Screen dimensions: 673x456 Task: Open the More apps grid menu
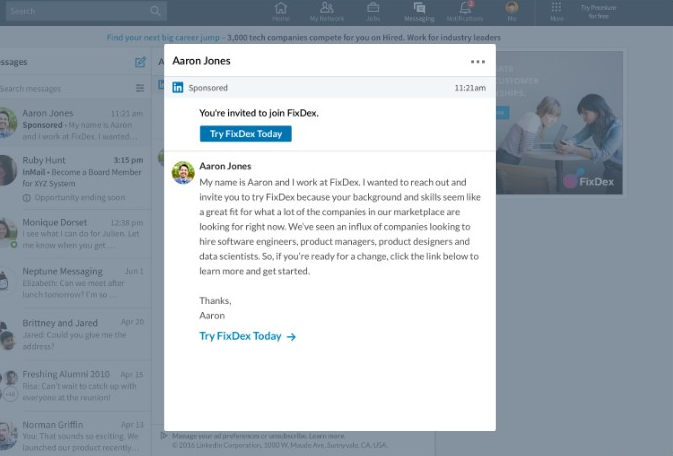556,12
